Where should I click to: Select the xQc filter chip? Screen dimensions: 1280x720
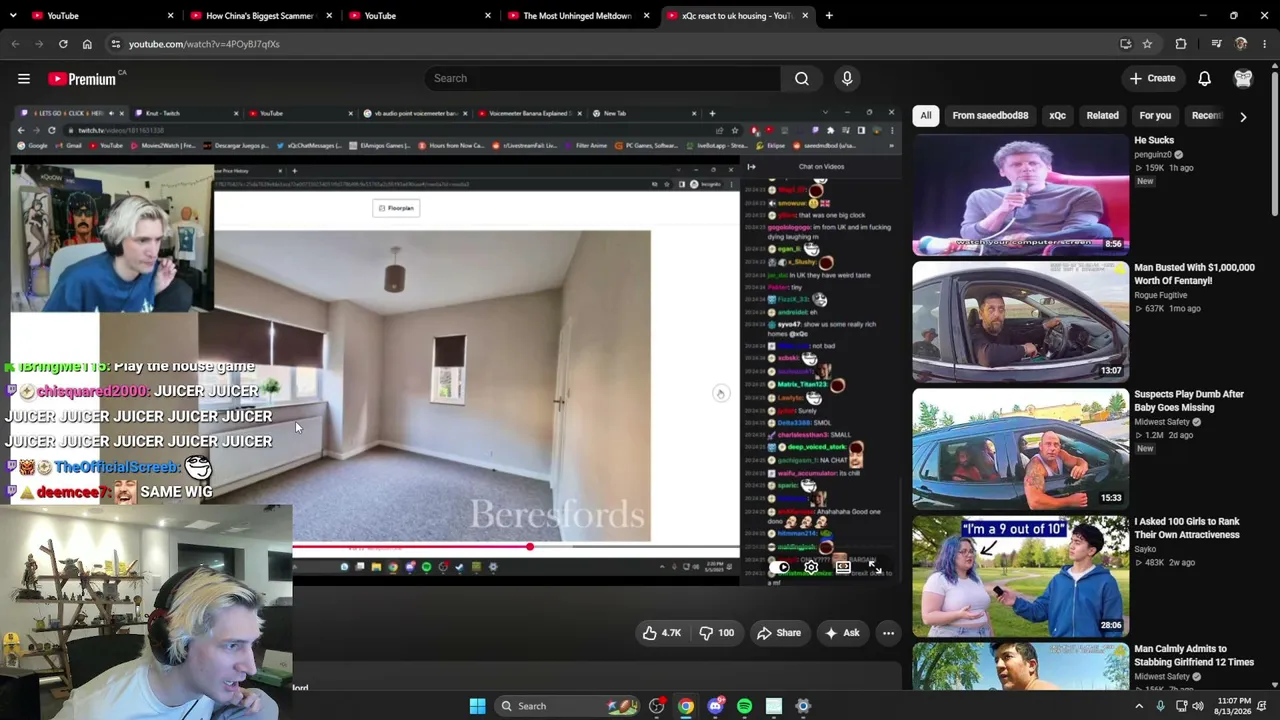[x=1057, y=115]
